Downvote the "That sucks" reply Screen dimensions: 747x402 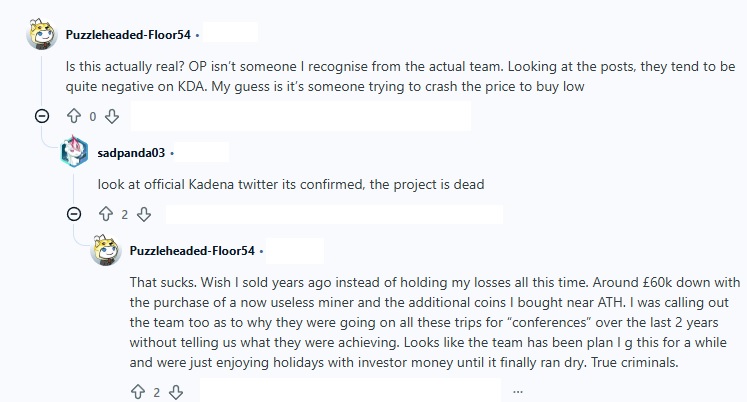(x=176, y=392)
